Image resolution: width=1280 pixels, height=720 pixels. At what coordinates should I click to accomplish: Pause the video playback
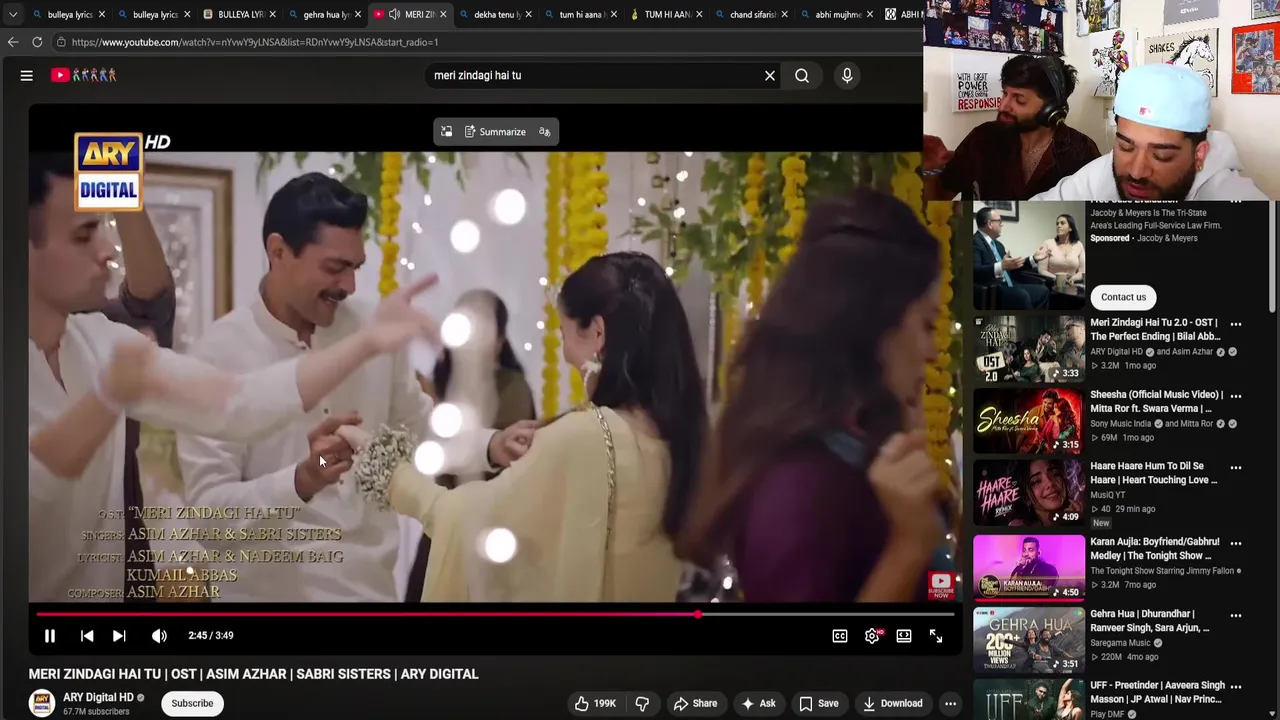pos(49,635)
